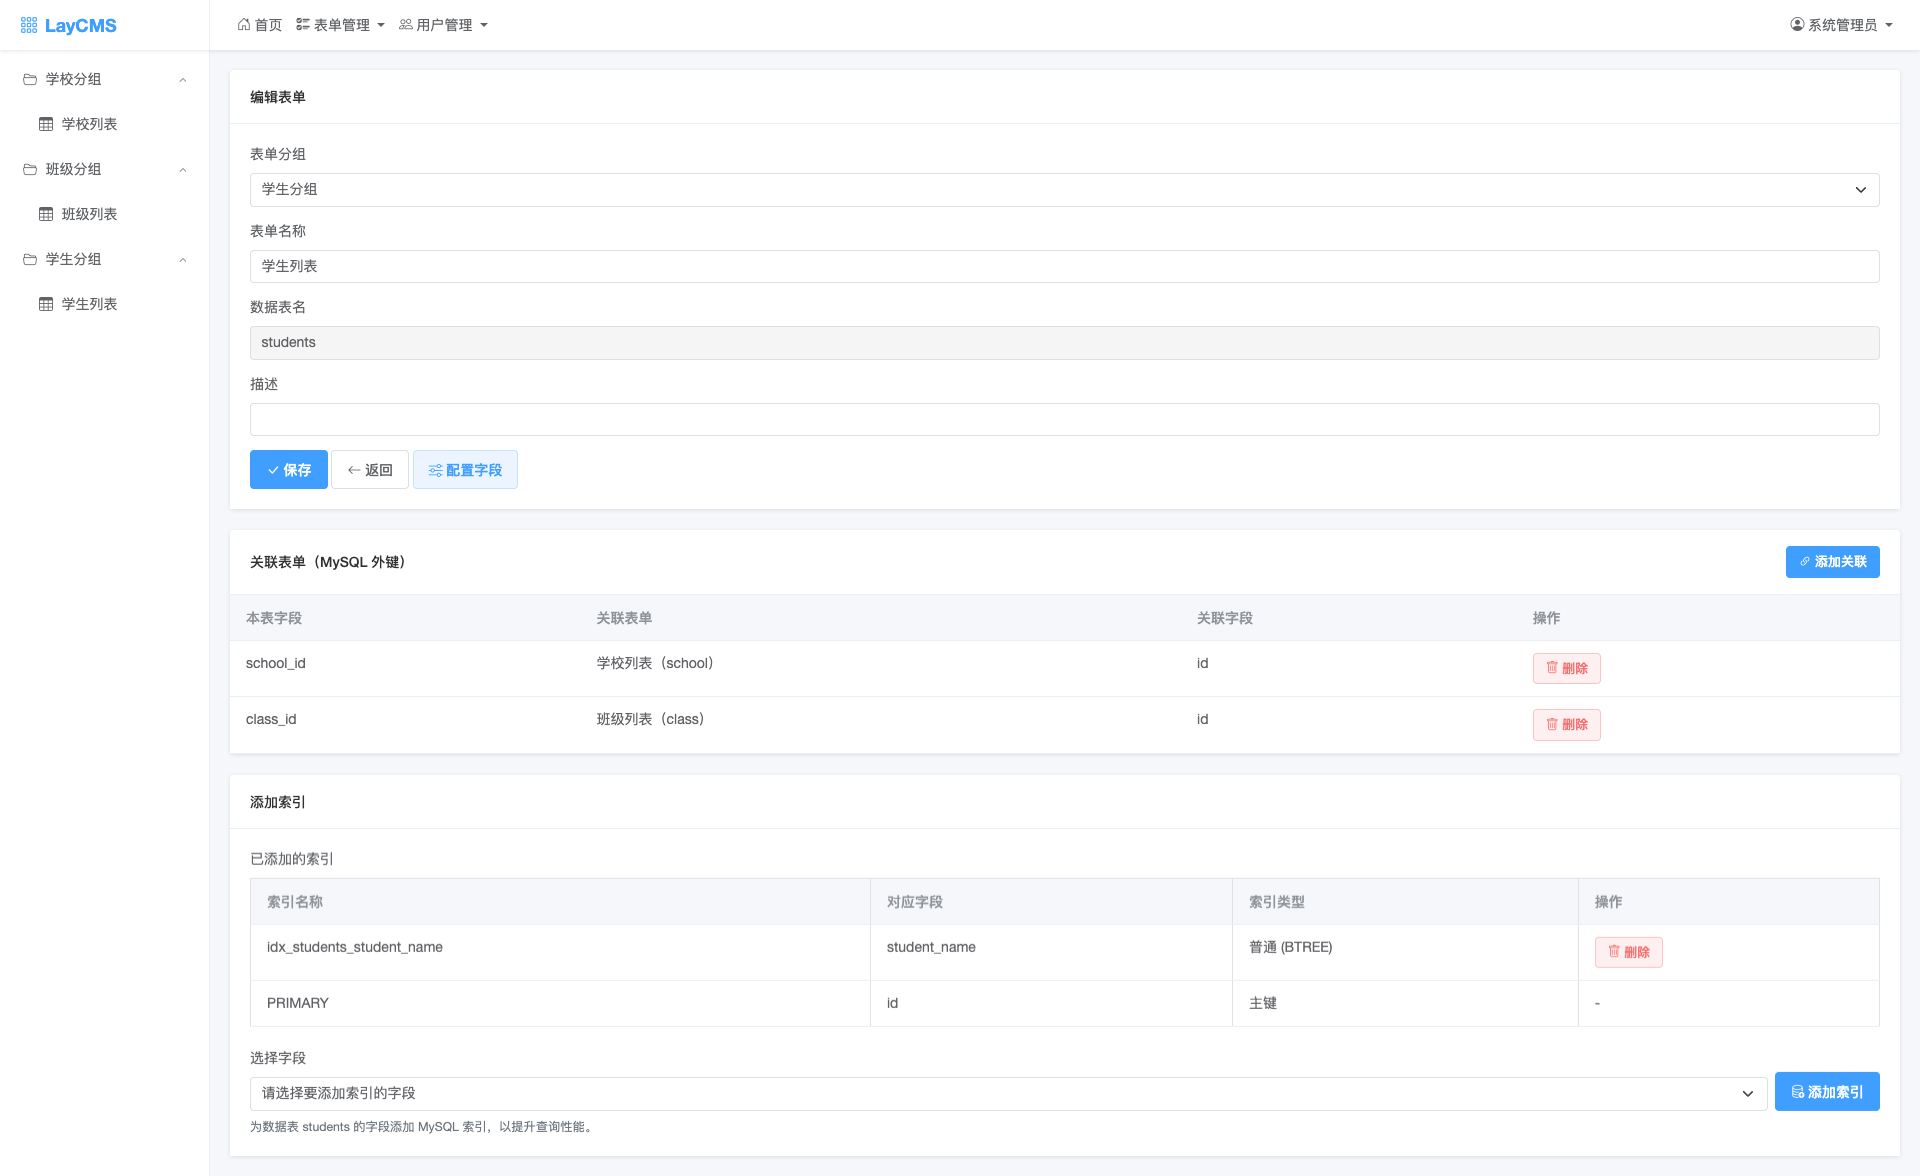The image size is (1920, 1176).
Task: Click the 描述 input field
Action: pyautogui.click(x=1064, y=420)
